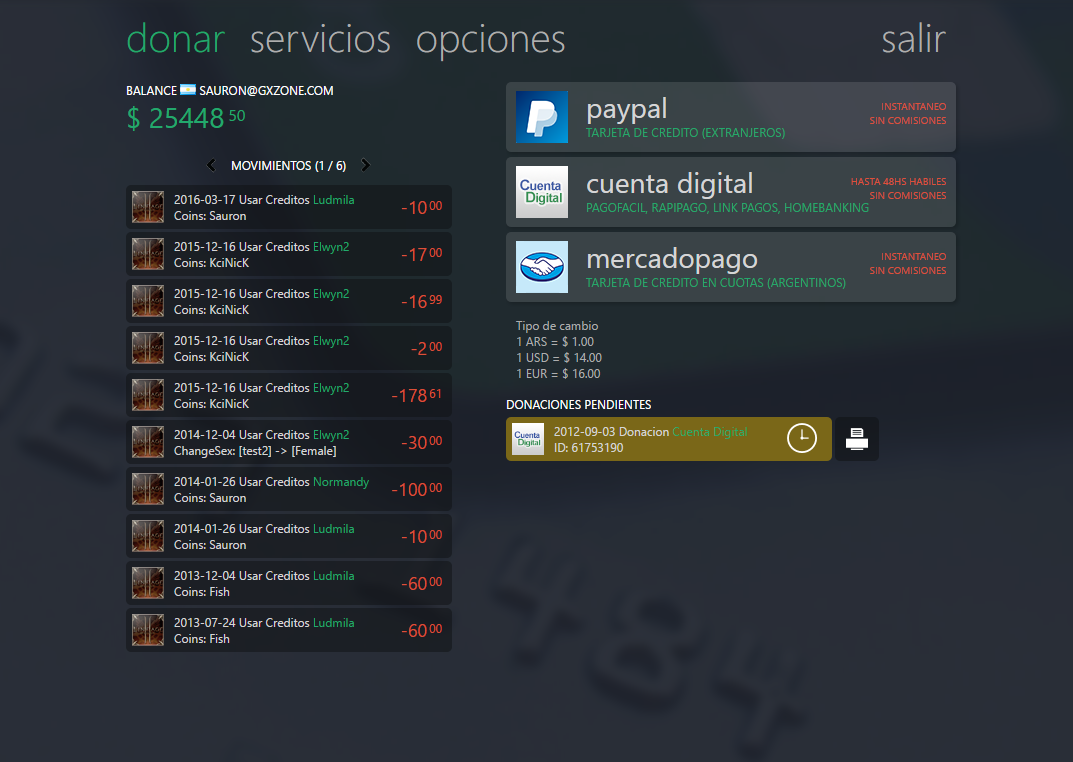Click the MercadoPago handshake icon
The image size is (1073, 762).
coord(541,267)
